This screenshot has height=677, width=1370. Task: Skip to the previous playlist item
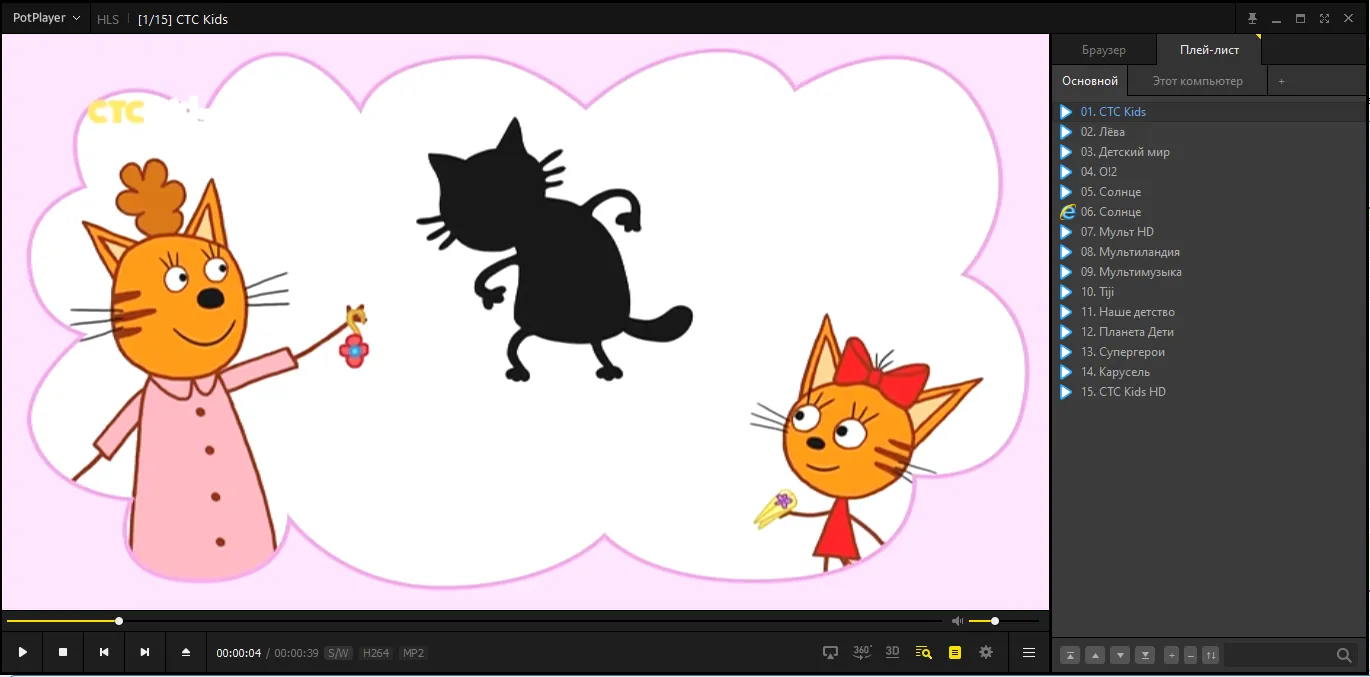click(104, 652)
